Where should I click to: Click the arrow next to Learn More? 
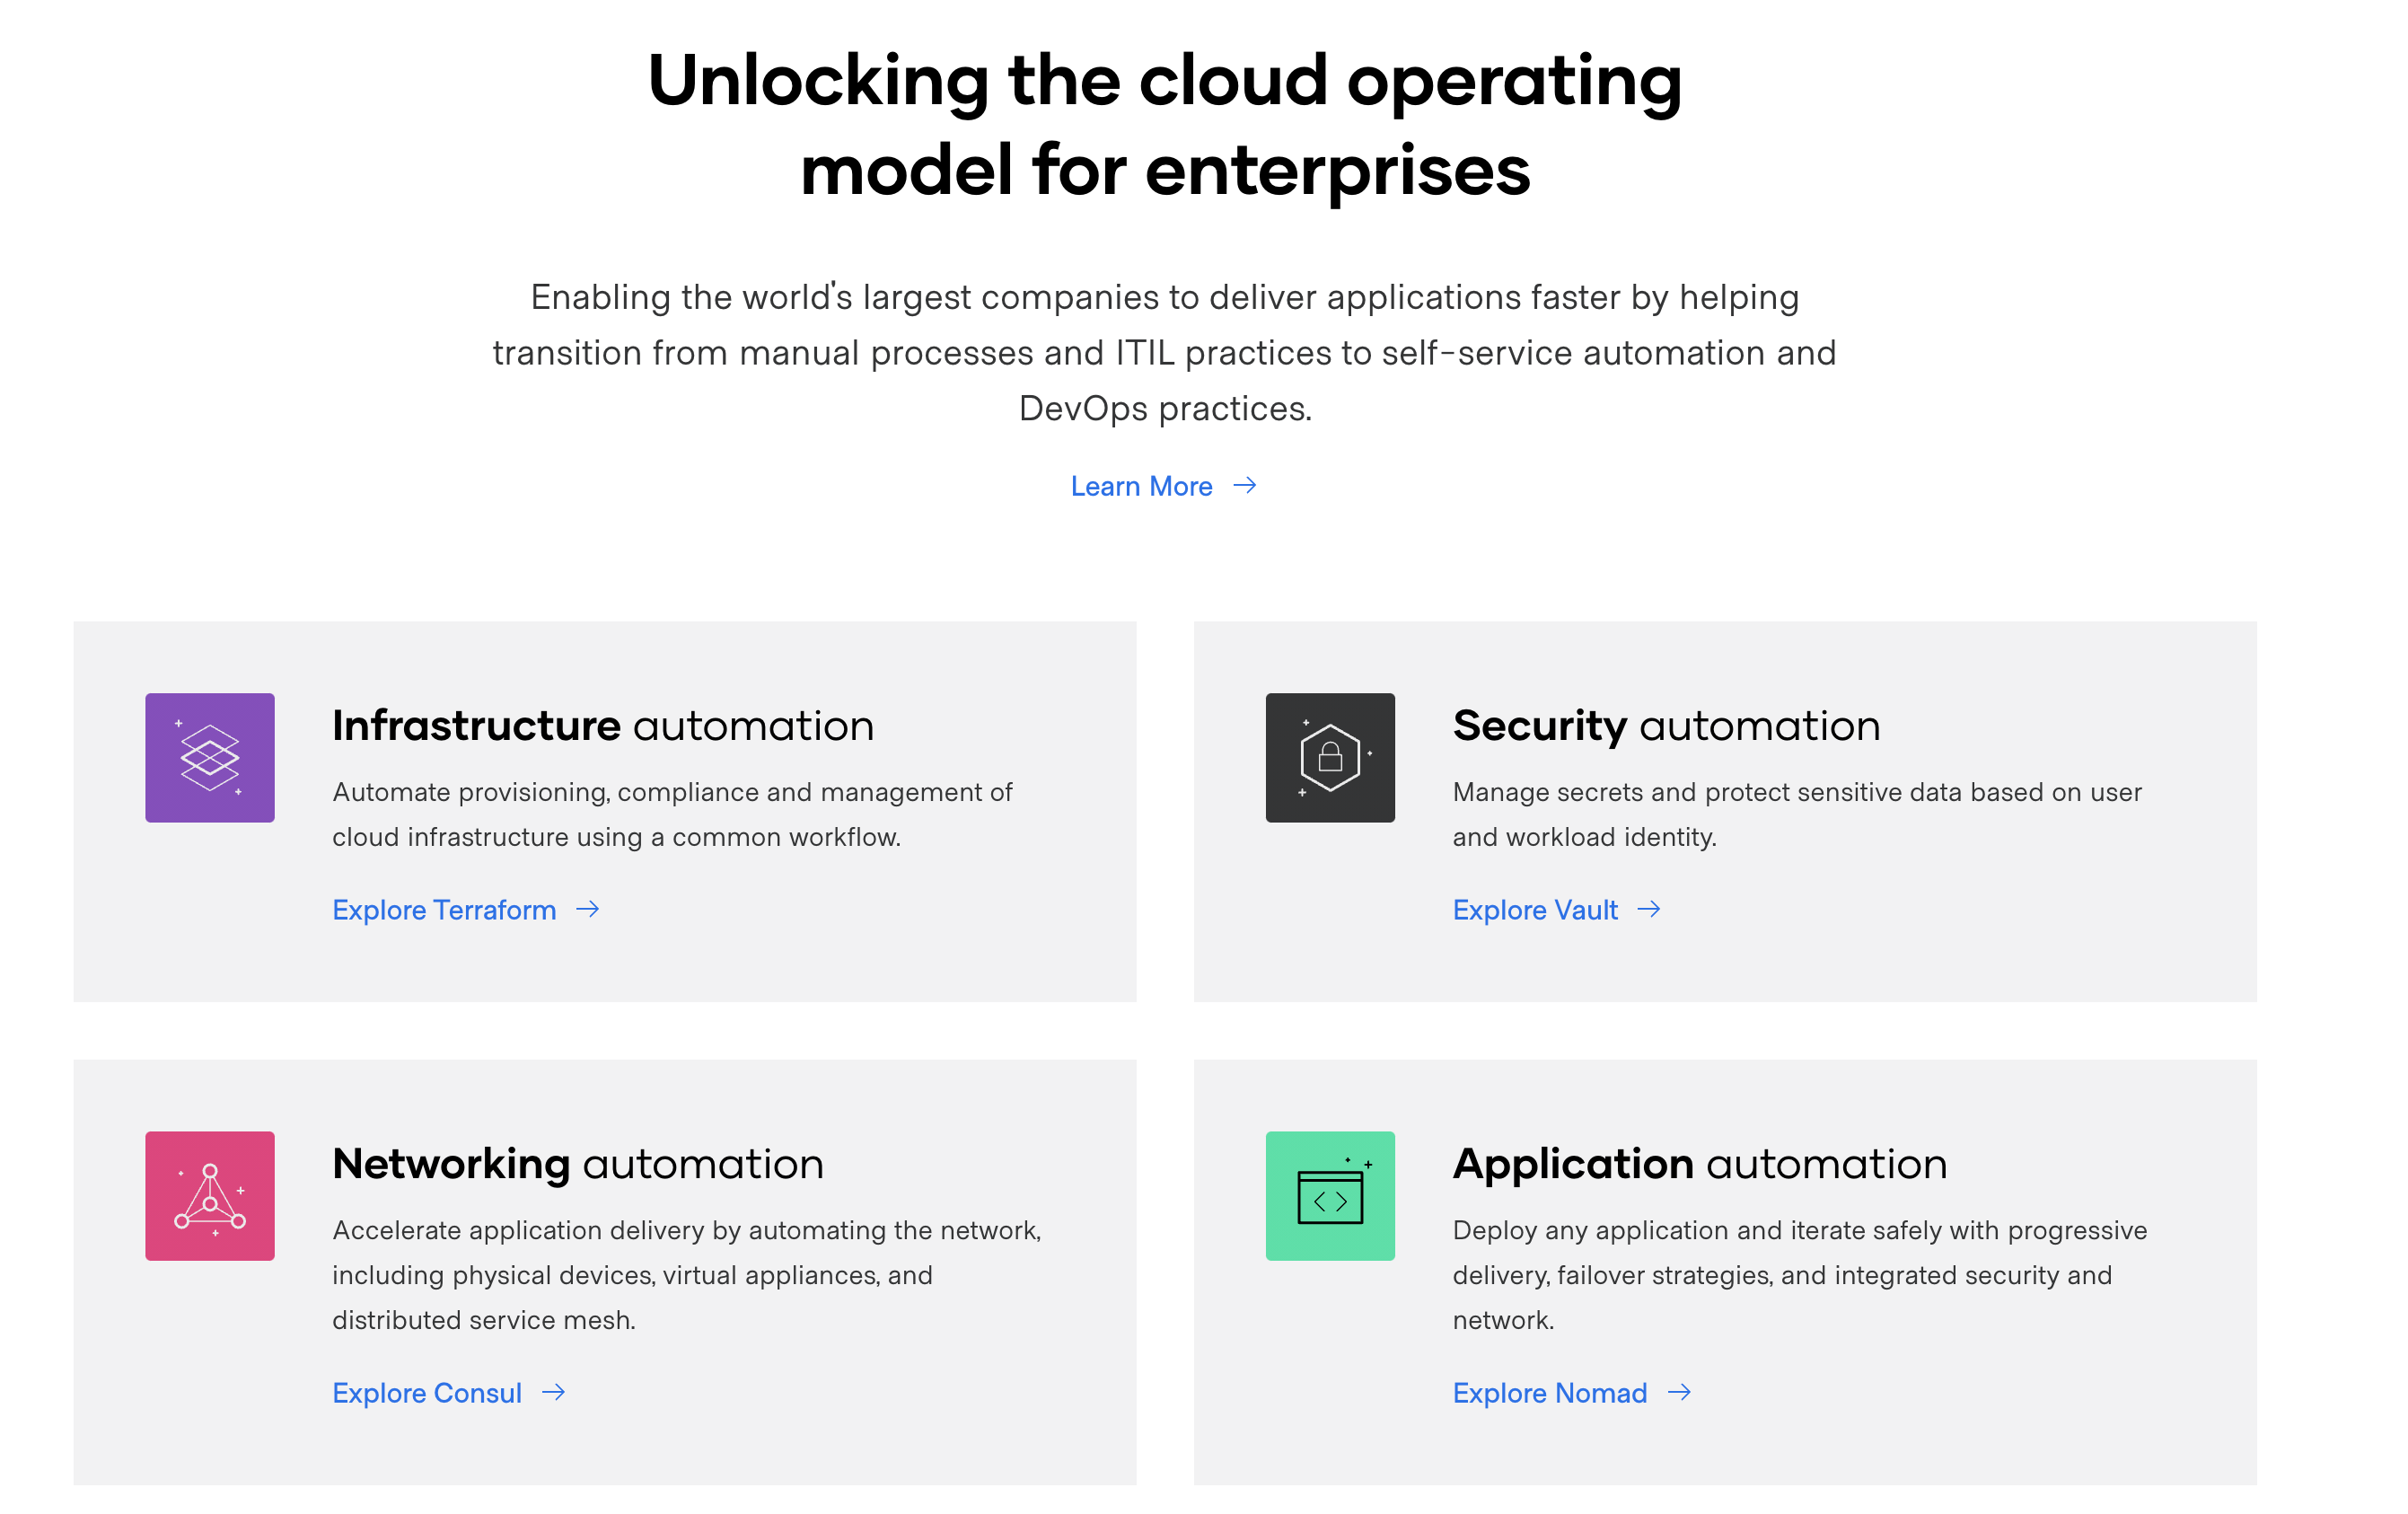pyautogui.click(x=1244, y=485)
